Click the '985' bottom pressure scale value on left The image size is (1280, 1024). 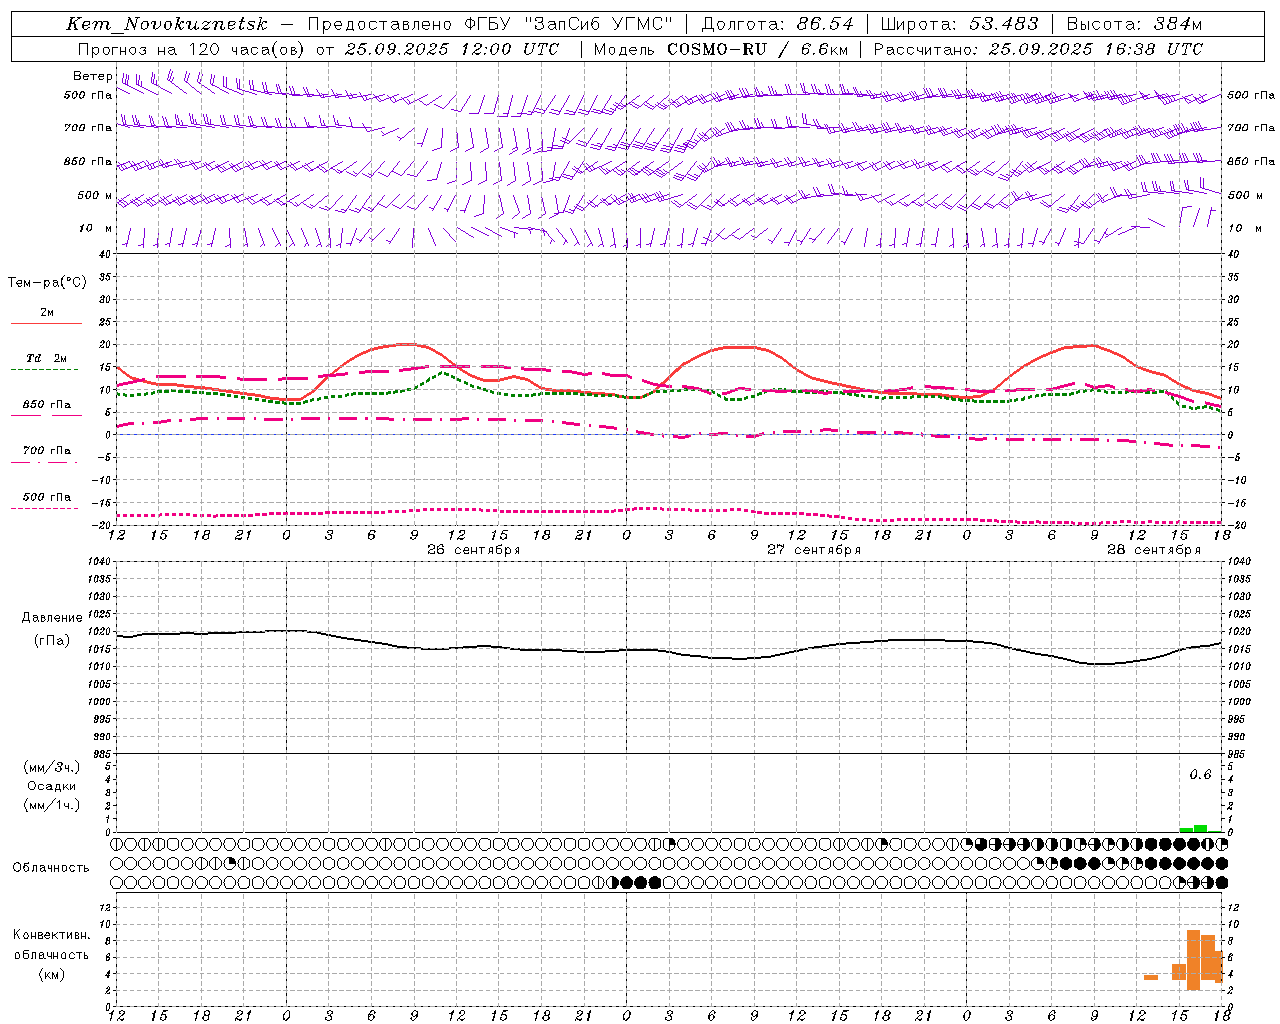(x=101, y=754)
